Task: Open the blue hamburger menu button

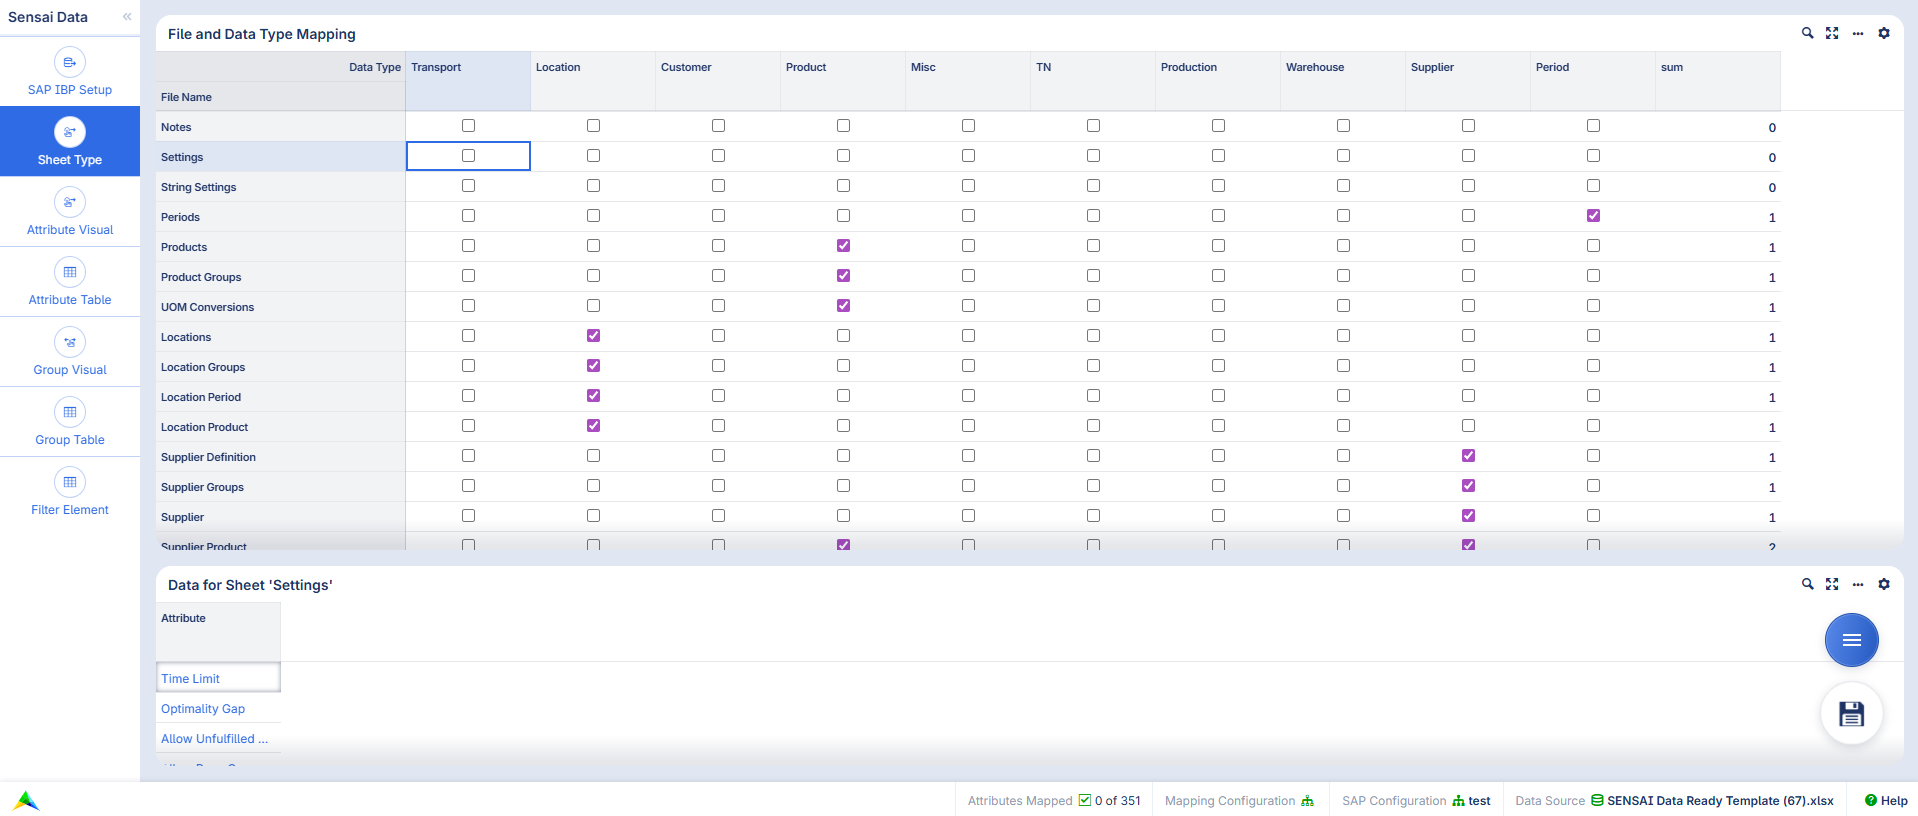Action: tap(1851, 640)
